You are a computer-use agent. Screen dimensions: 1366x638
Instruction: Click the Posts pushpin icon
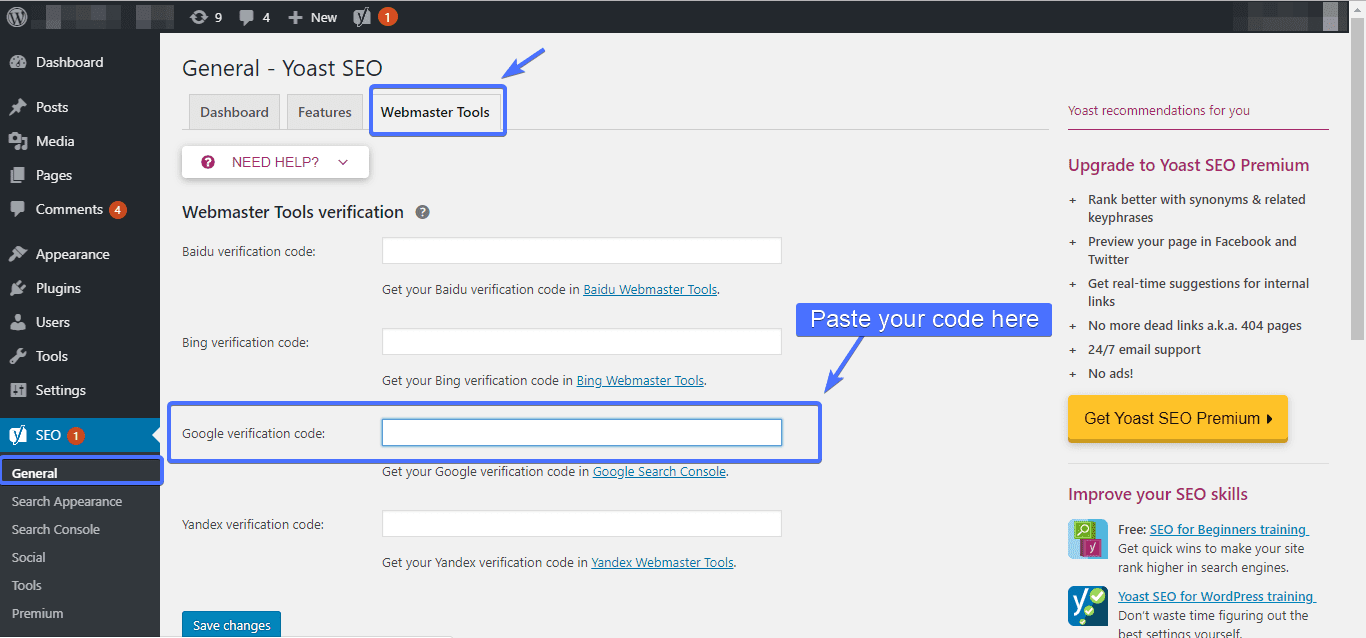(18, 107)
